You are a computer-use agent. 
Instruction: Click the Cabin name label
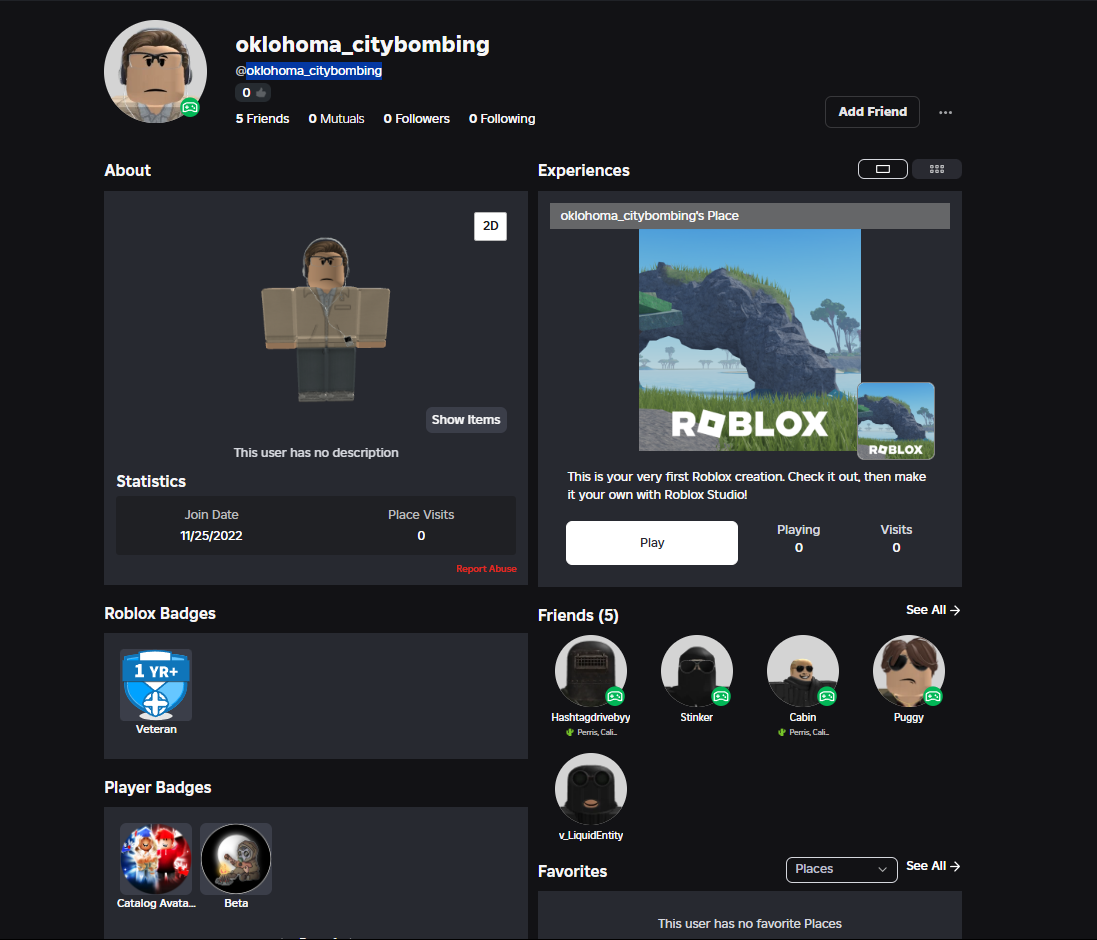pyautogui.click(x=802, y=718)
